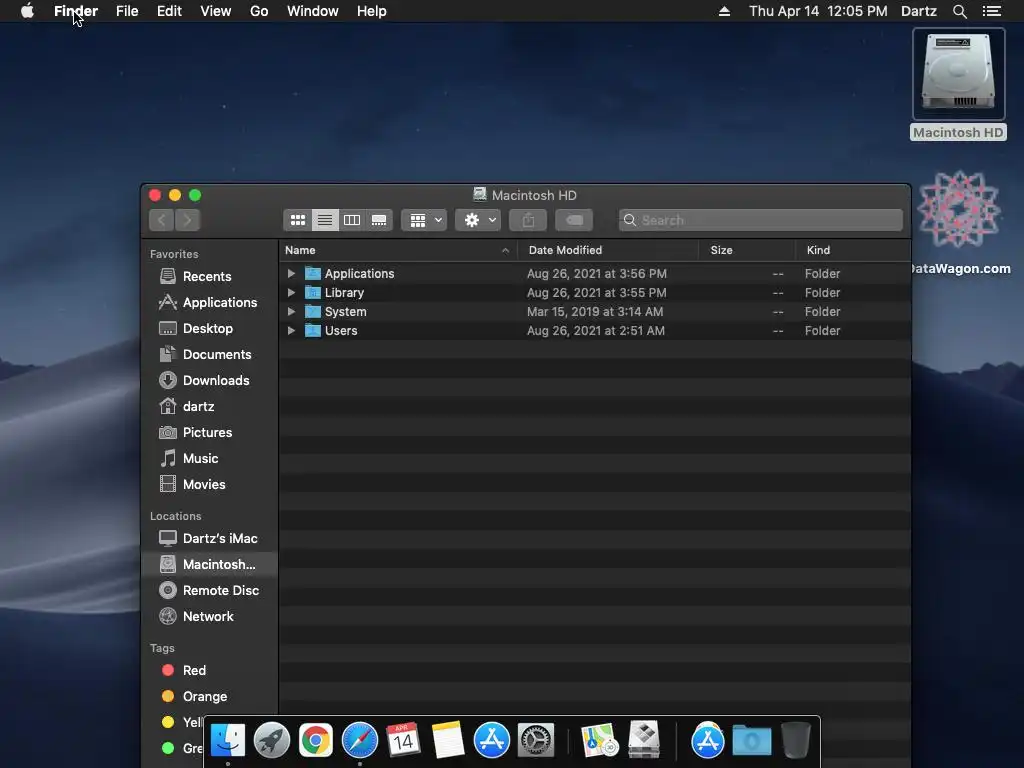The height and width of the screenshot is (768, 1024).
Task: Sort by the Name column header
Action: [398, 250]
